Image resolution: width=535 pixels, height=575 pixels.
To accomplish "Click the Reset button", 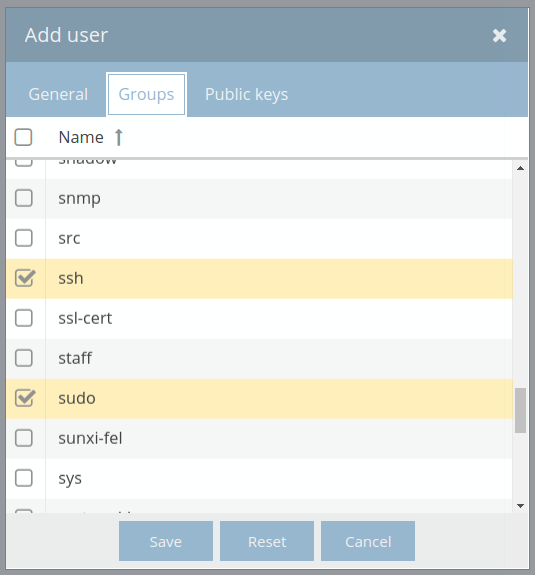I will pyautogui.click(x=267, y=541).
